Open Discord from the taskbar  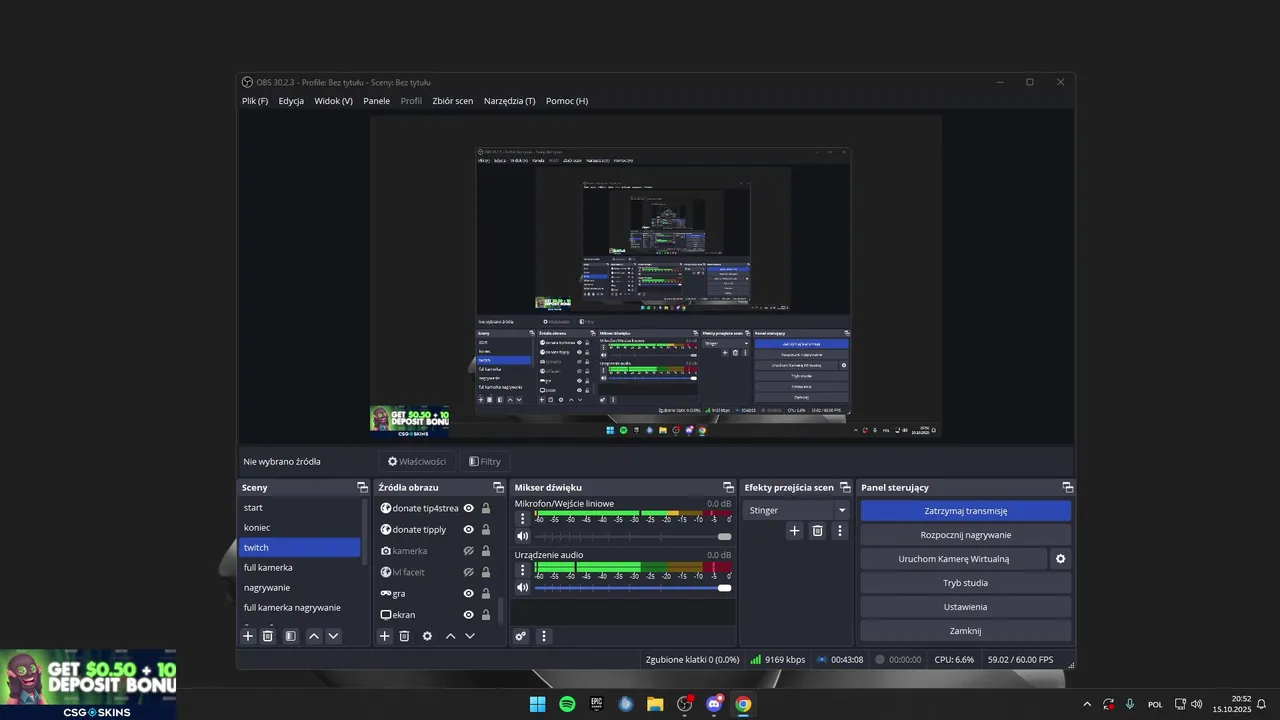pyautogui.click(x=714, y=704)
